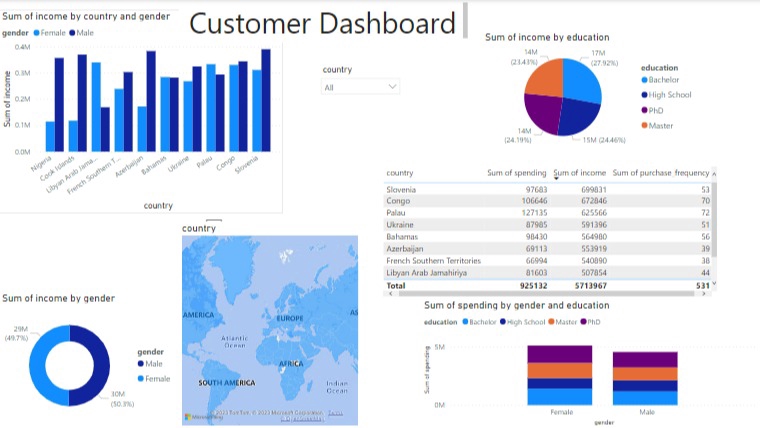Click the table horizontal scrollbar
The width and height of the screenshot is (760, 428).
click(x=546, y=294)
